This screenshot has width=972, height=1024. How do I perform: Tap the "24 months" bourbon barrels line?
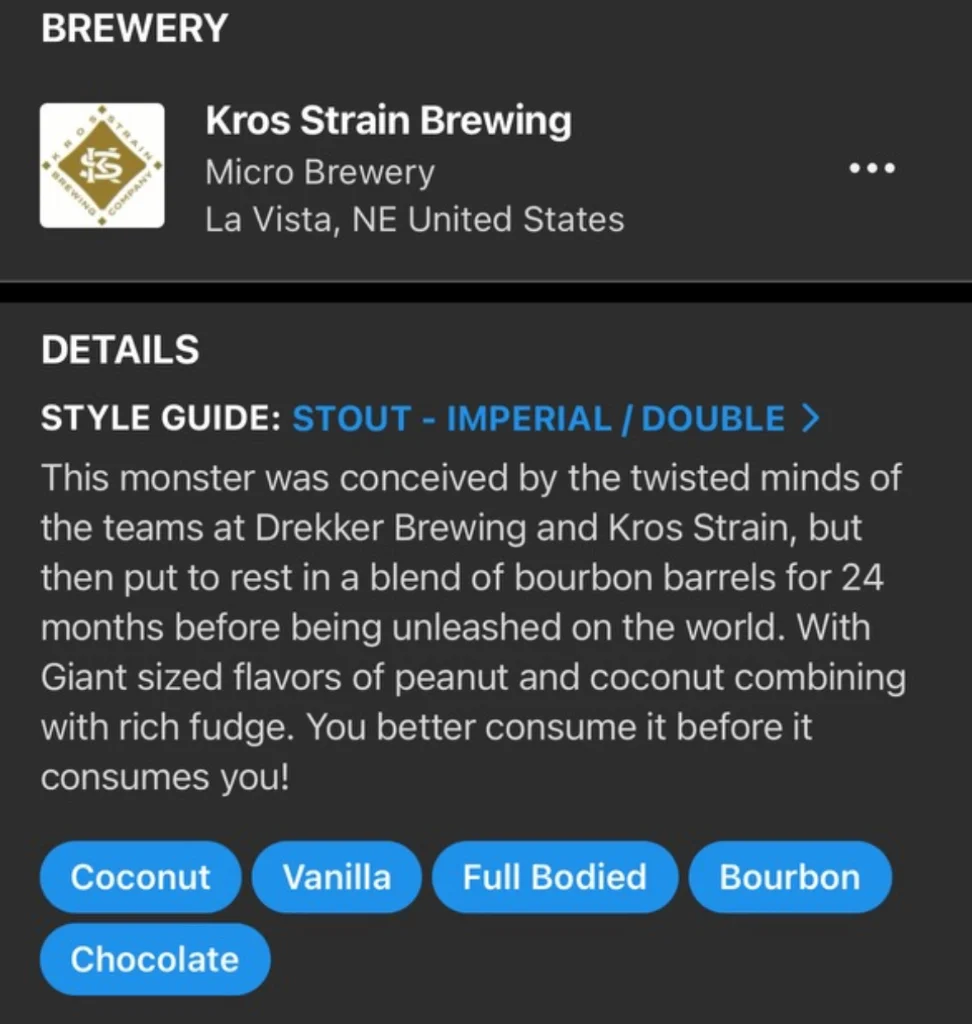pos(460,578)
